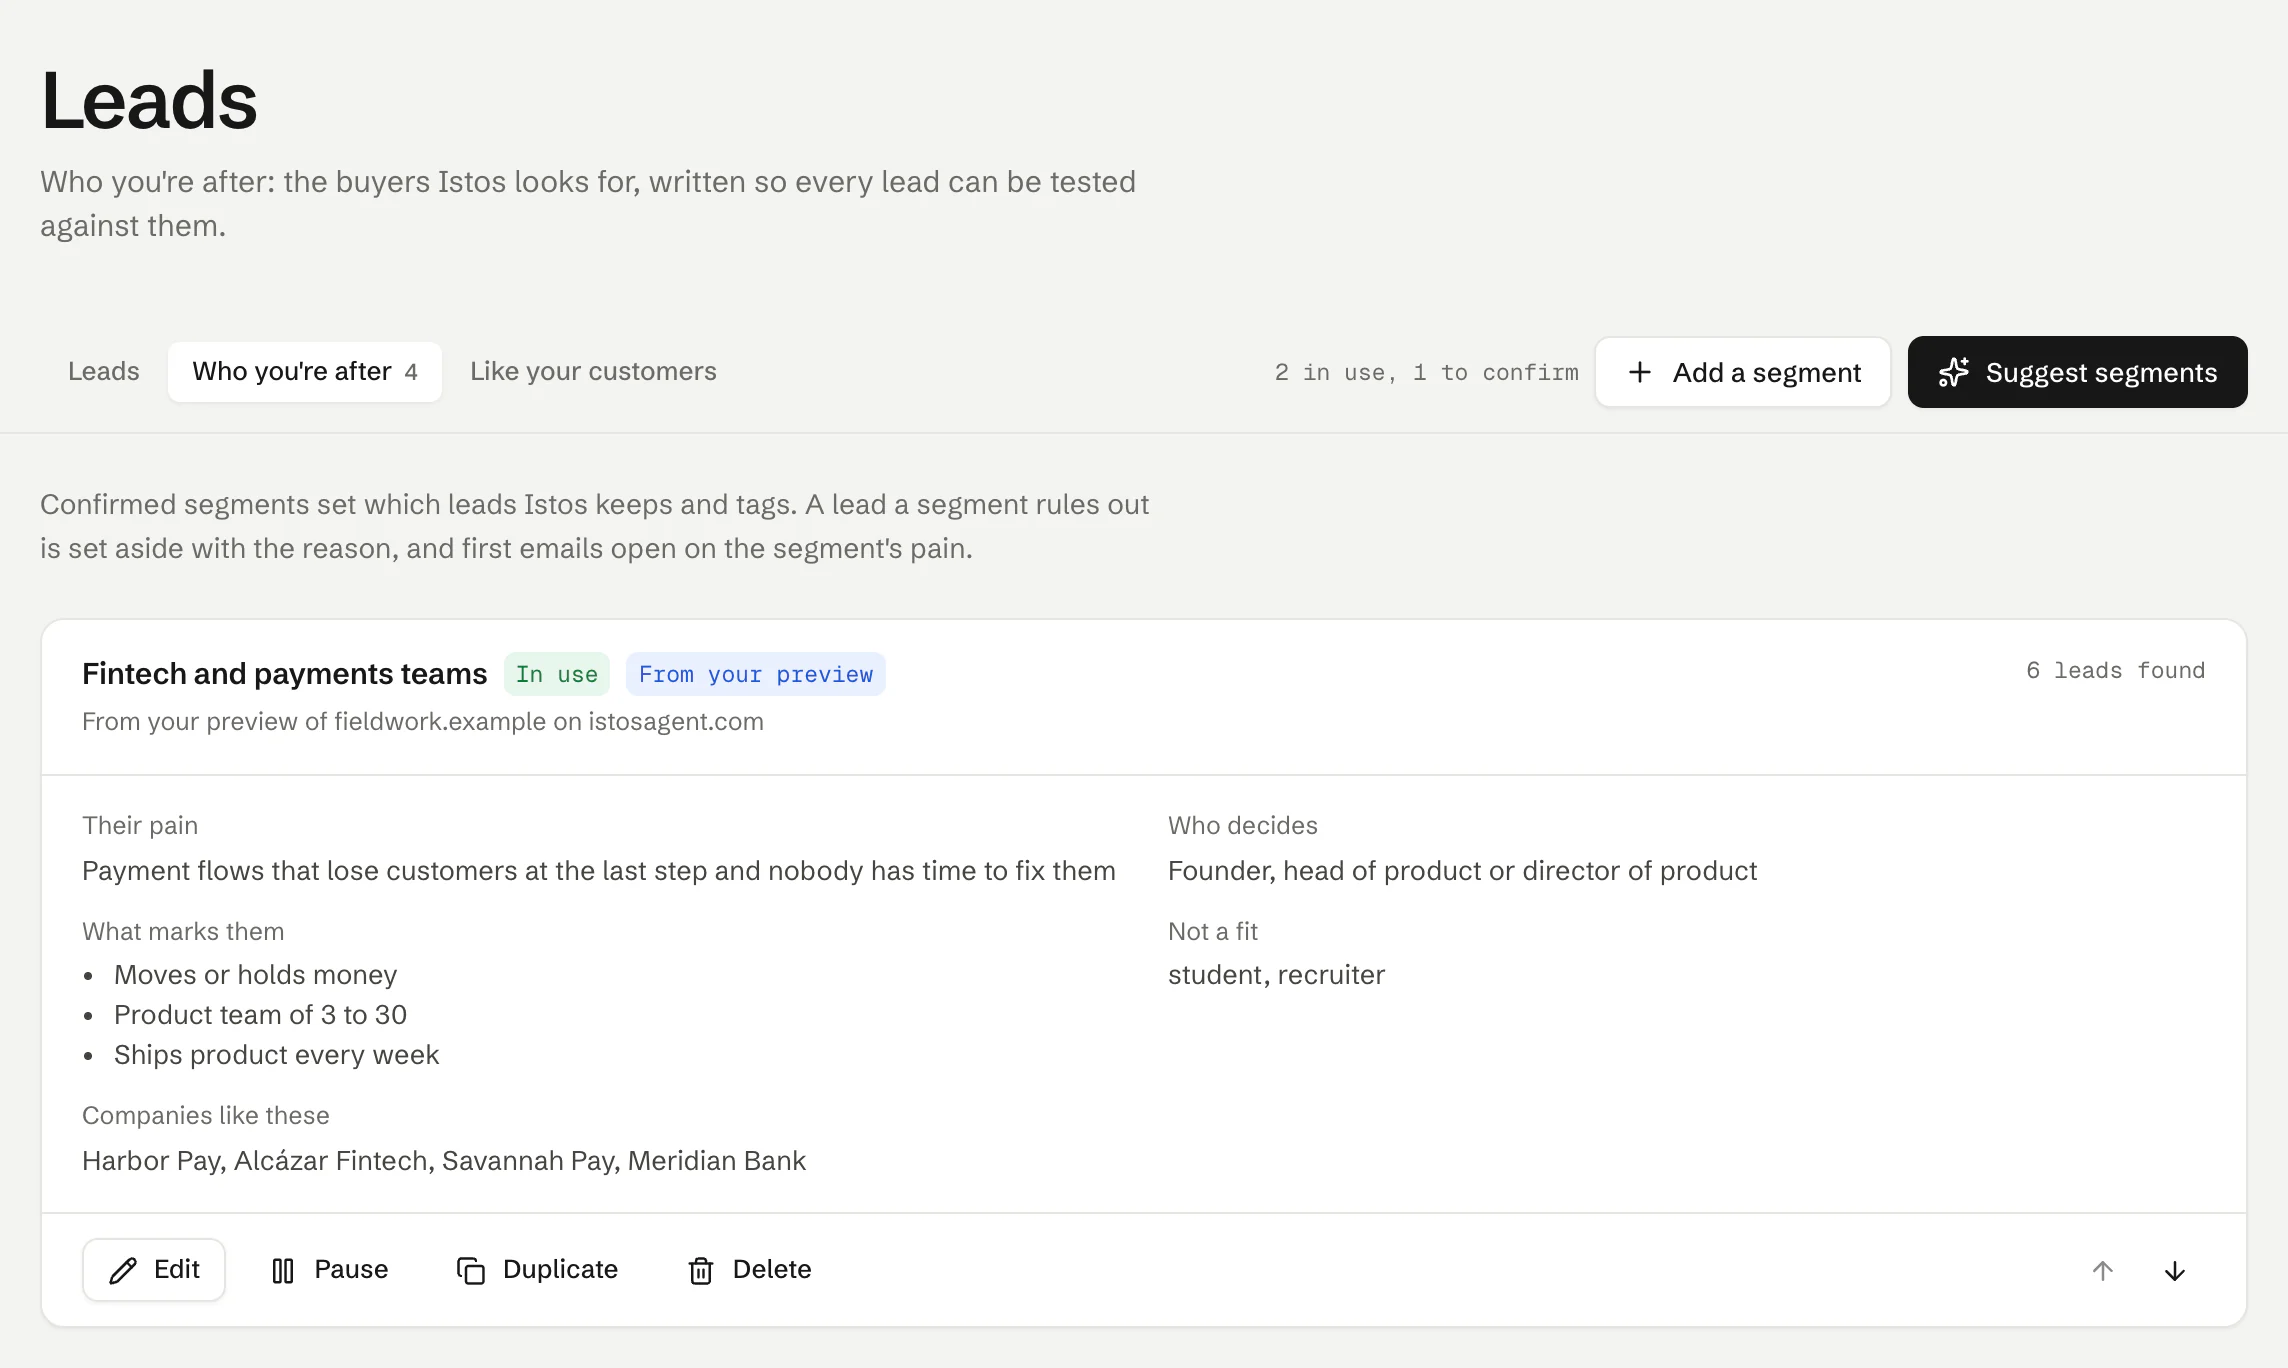Delete the Fintech and payments segment

pos(749,1270)
